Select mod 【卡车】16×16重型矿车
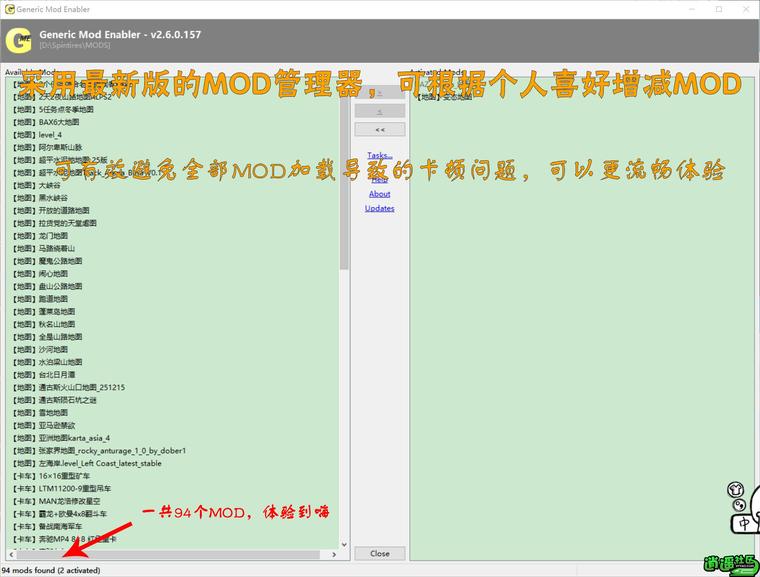The height and width of the screenshot is (577, 760). [51, 476]
